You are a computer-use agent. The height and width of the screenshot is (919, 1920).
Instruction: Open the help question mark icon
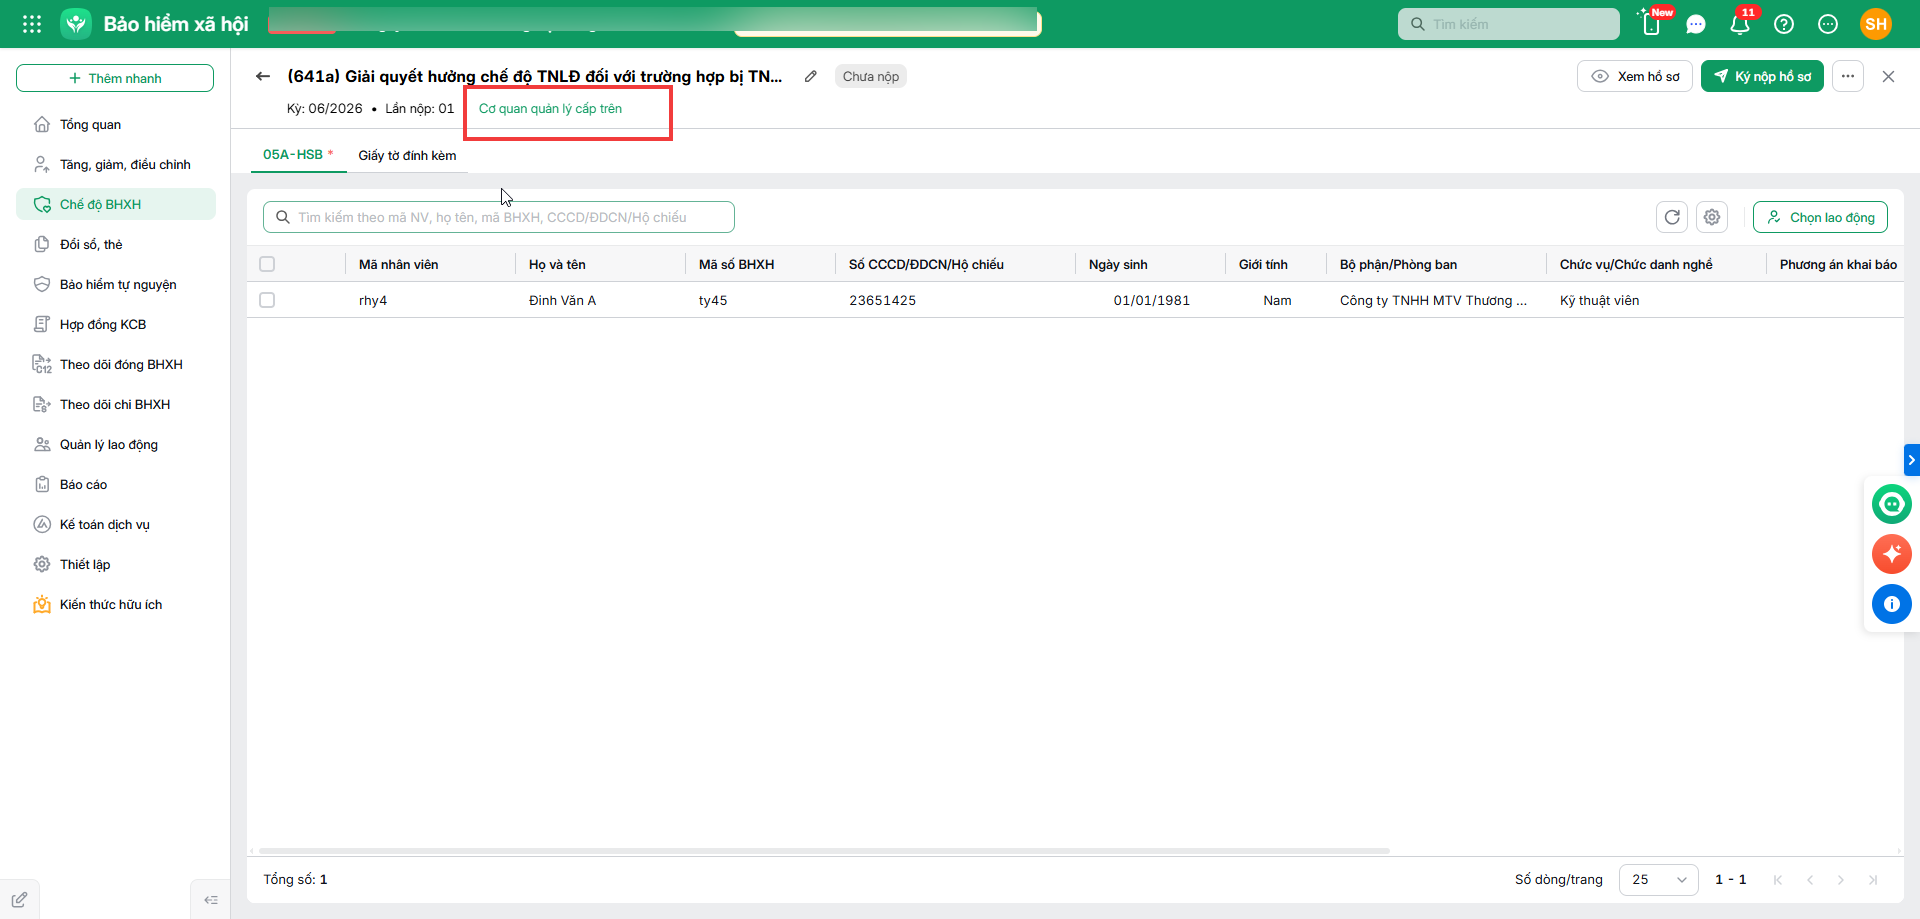(1784, 24)
